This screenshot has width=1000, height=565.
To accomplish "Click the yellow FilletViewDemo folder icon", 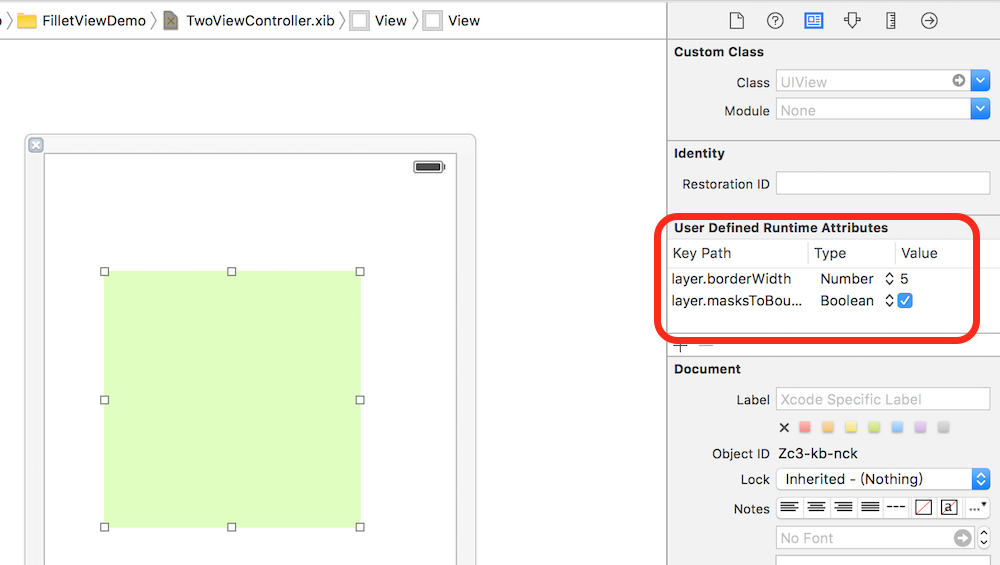I will pyautogui.click(x=26, y=21).
